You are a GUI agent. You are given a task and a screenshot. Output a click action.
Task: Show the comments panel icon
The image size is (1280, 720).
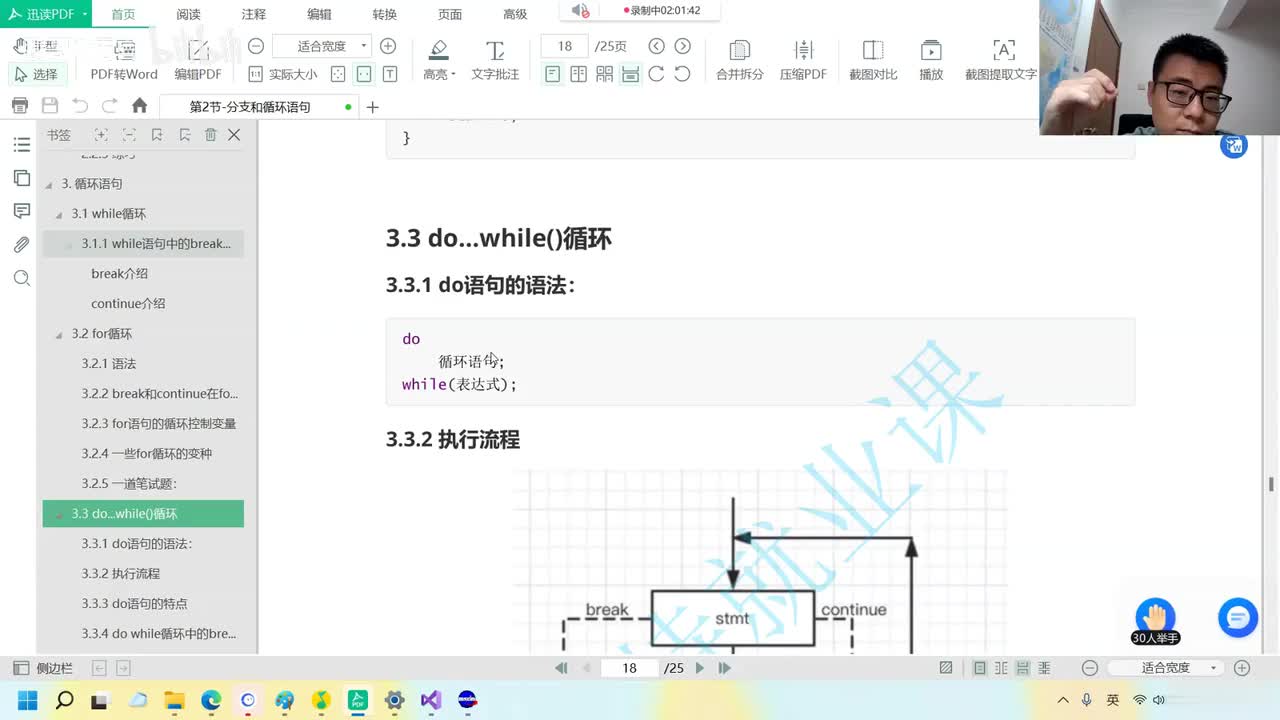[x=21, y=211]
